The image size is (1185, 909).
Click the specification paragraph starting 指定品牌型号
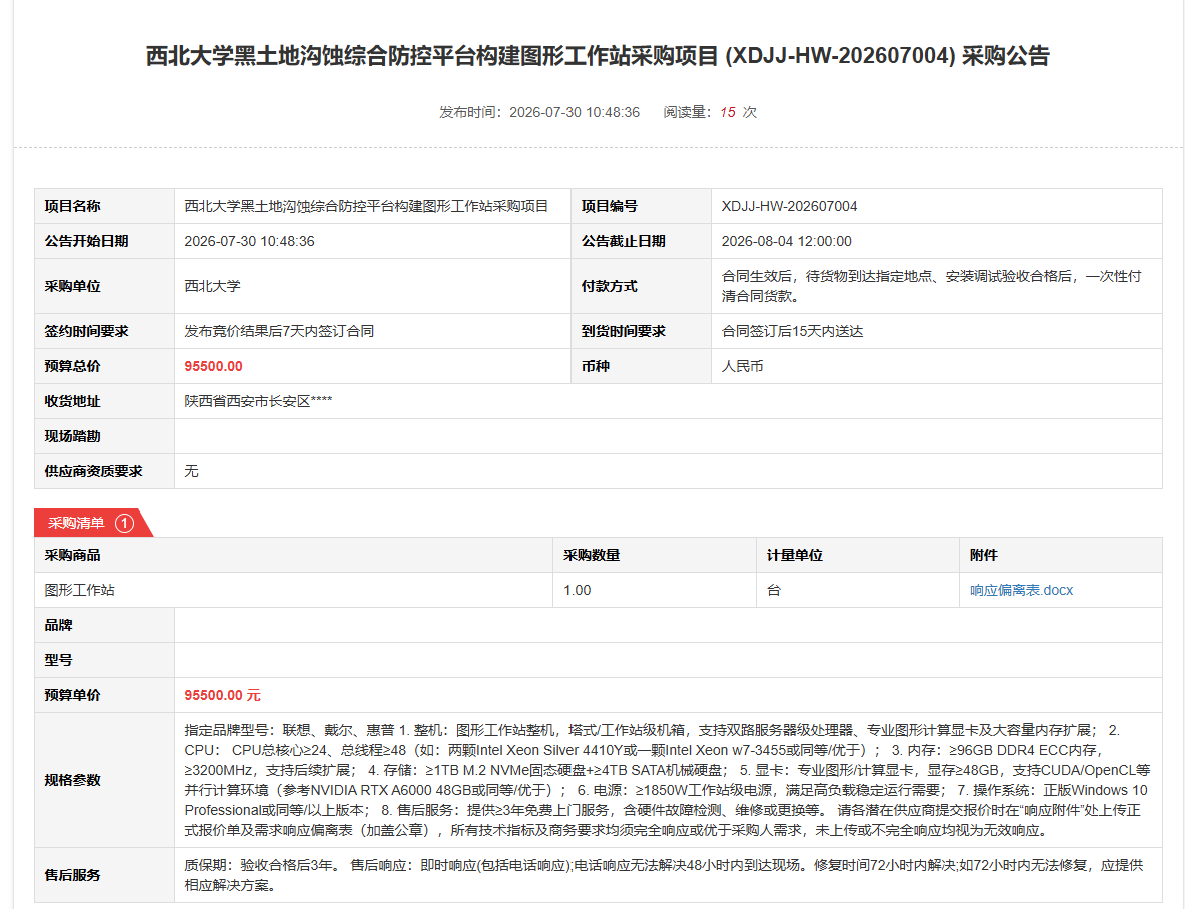667,781
